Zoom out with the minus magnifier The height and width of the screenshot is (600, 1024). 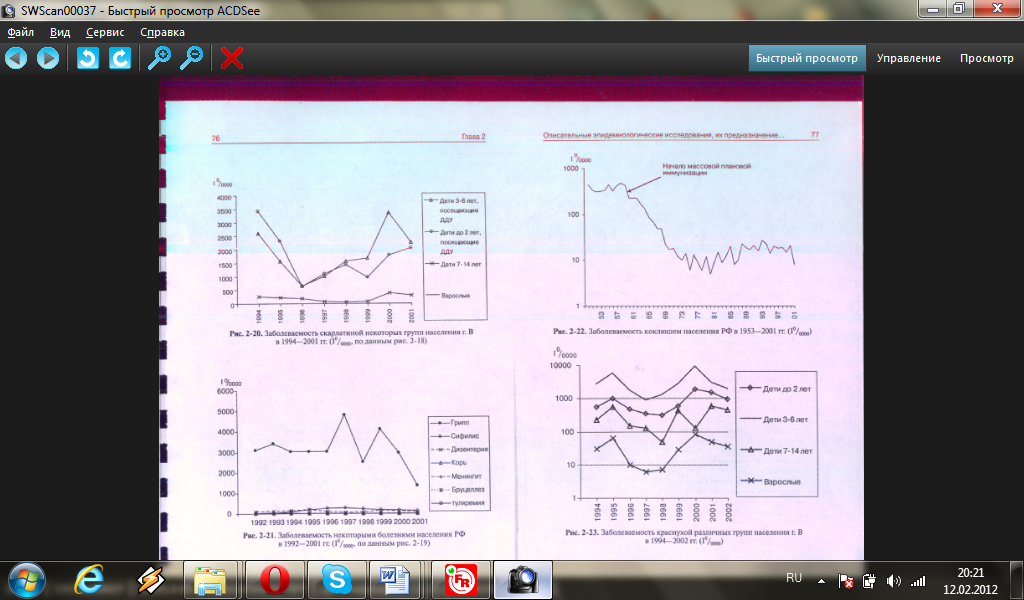[x=191, y=58]
